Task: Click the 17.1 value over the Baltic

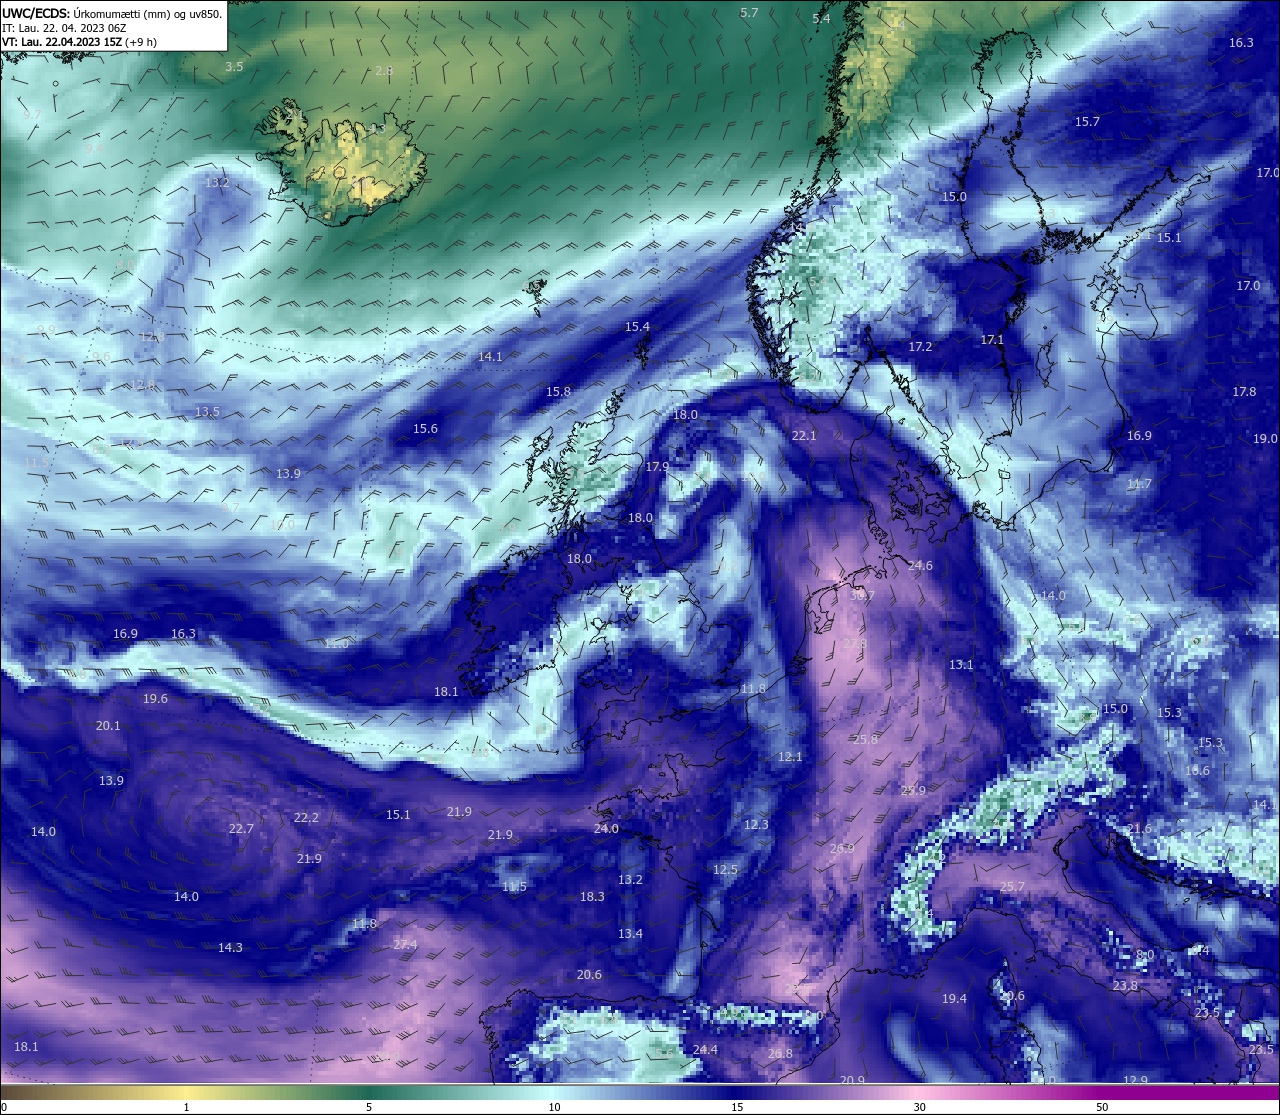Action: (x=991, y=339)
